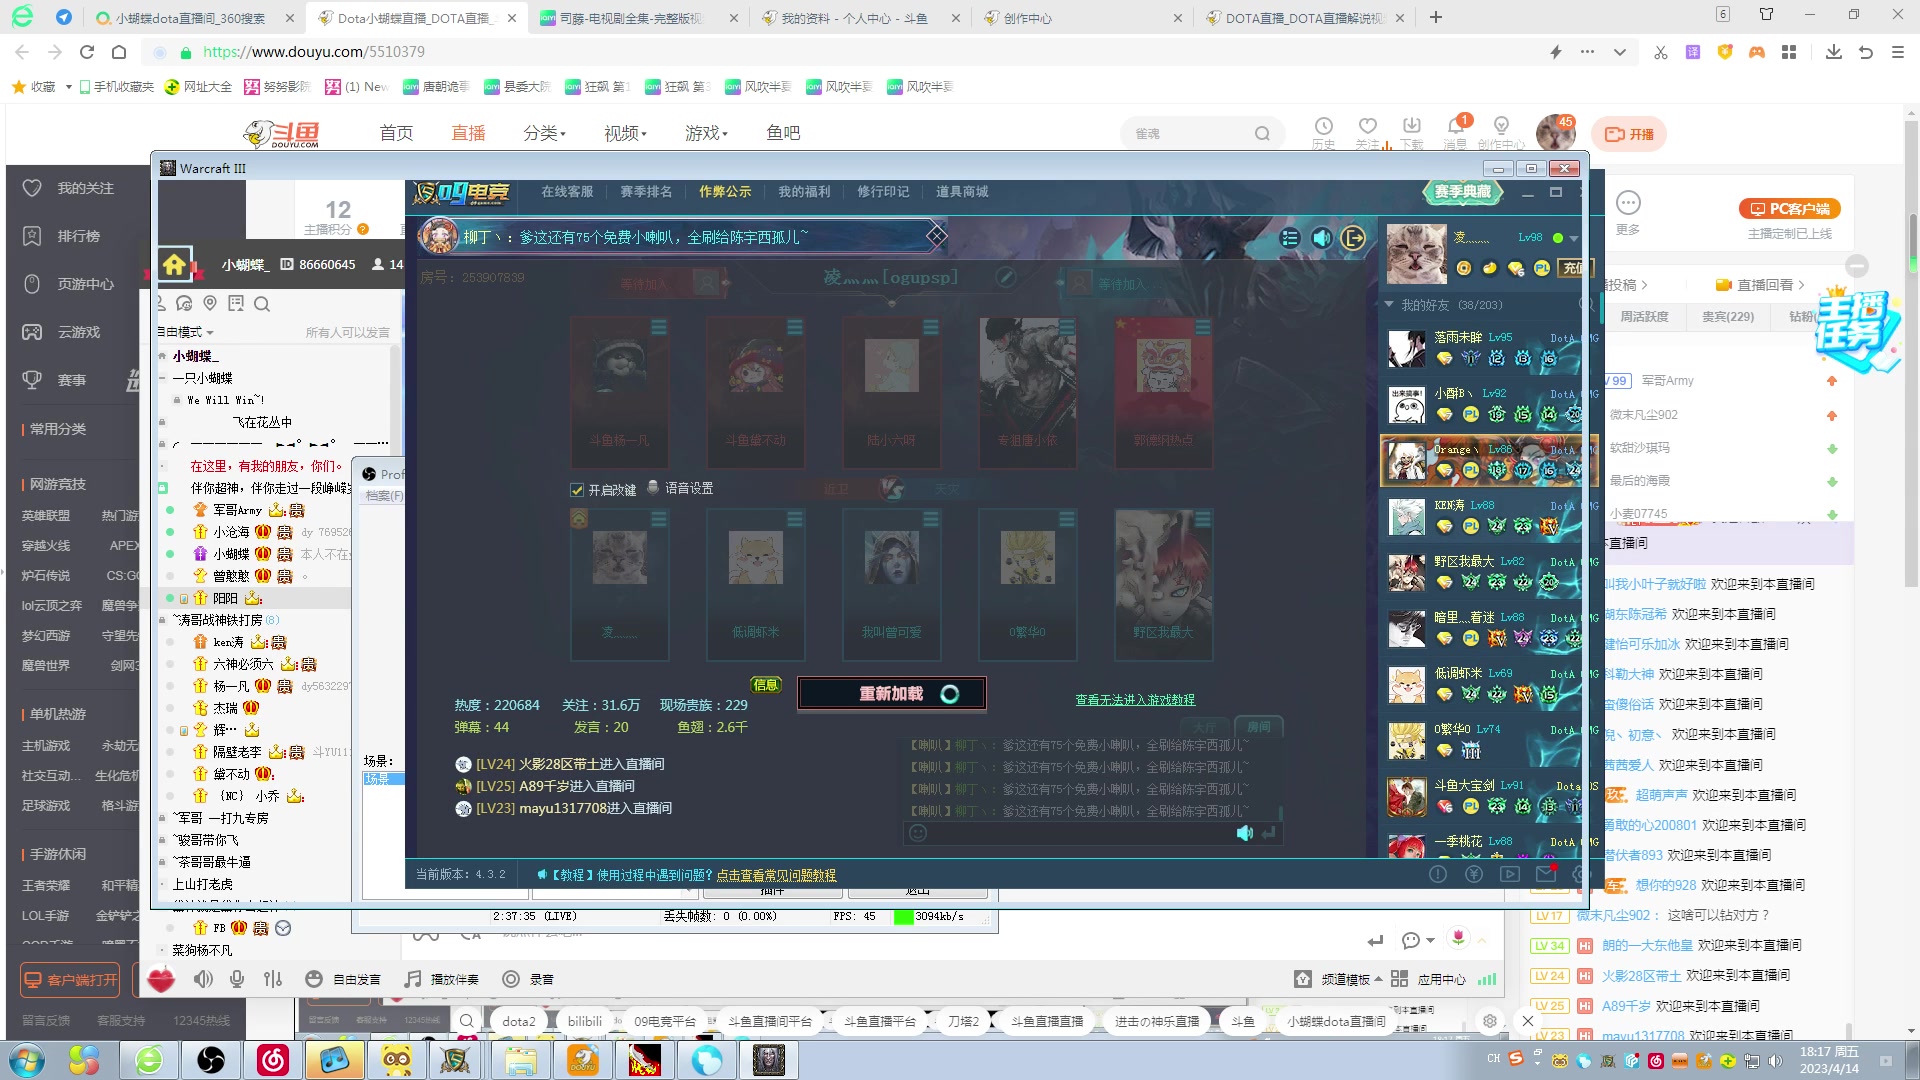Collapse 我的好友 friends group
The height and width of the screenshot is (1080, 1920).
click(1389, 304)
